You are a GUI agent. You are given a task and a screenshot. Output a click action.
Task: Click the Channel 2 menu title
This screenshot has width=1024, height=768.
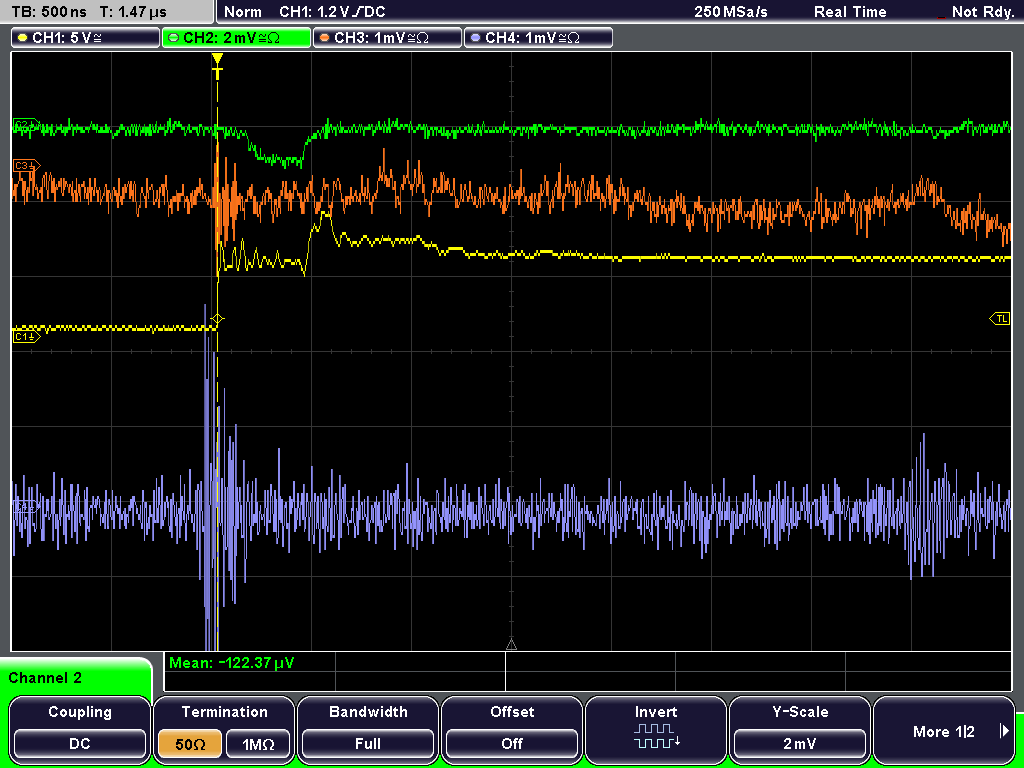[x=45, y=678]
